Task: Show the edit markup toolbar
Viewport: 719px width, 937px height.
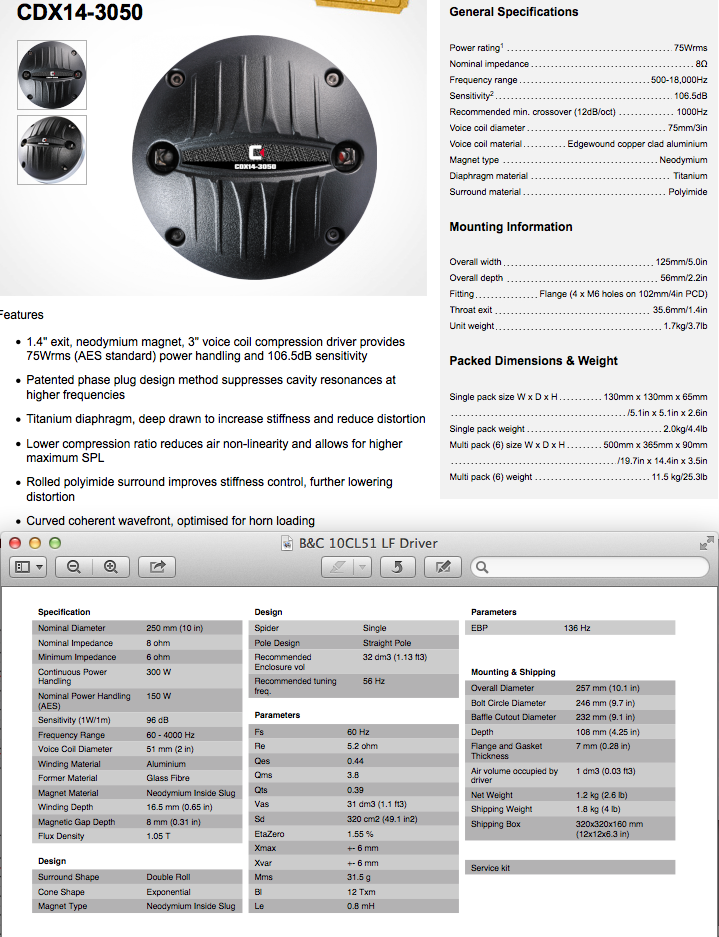Action: [442, 567]
